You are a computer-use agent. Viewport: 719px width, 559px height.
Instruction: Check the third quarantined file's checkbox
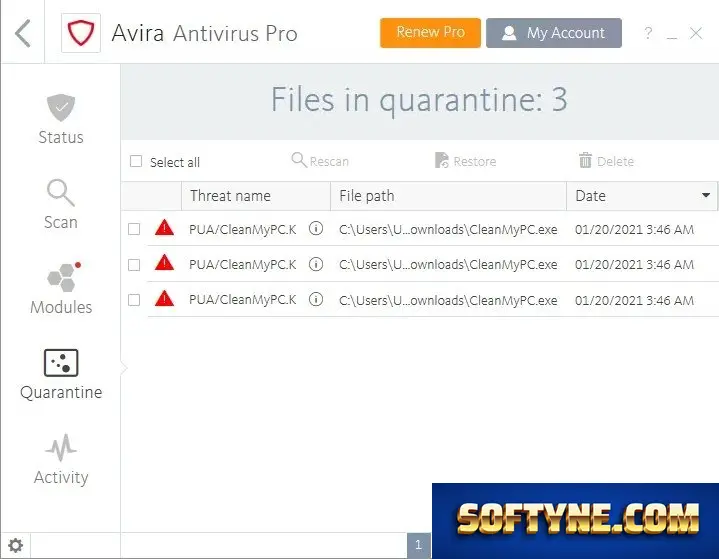[134, 300]
